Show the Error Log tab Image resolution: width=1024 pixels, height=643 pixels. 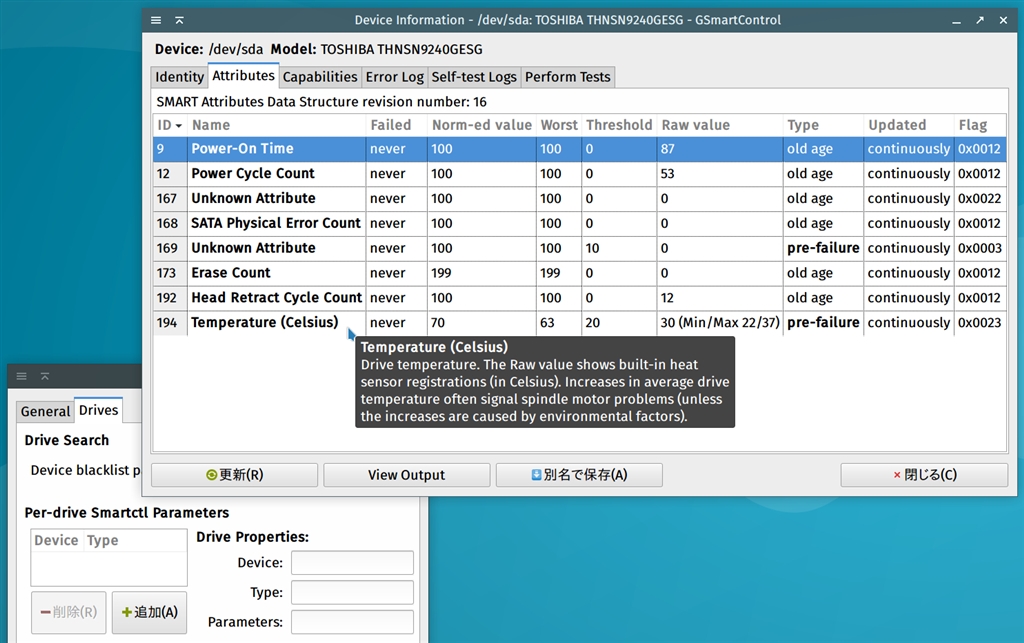(x=394, y=77)
